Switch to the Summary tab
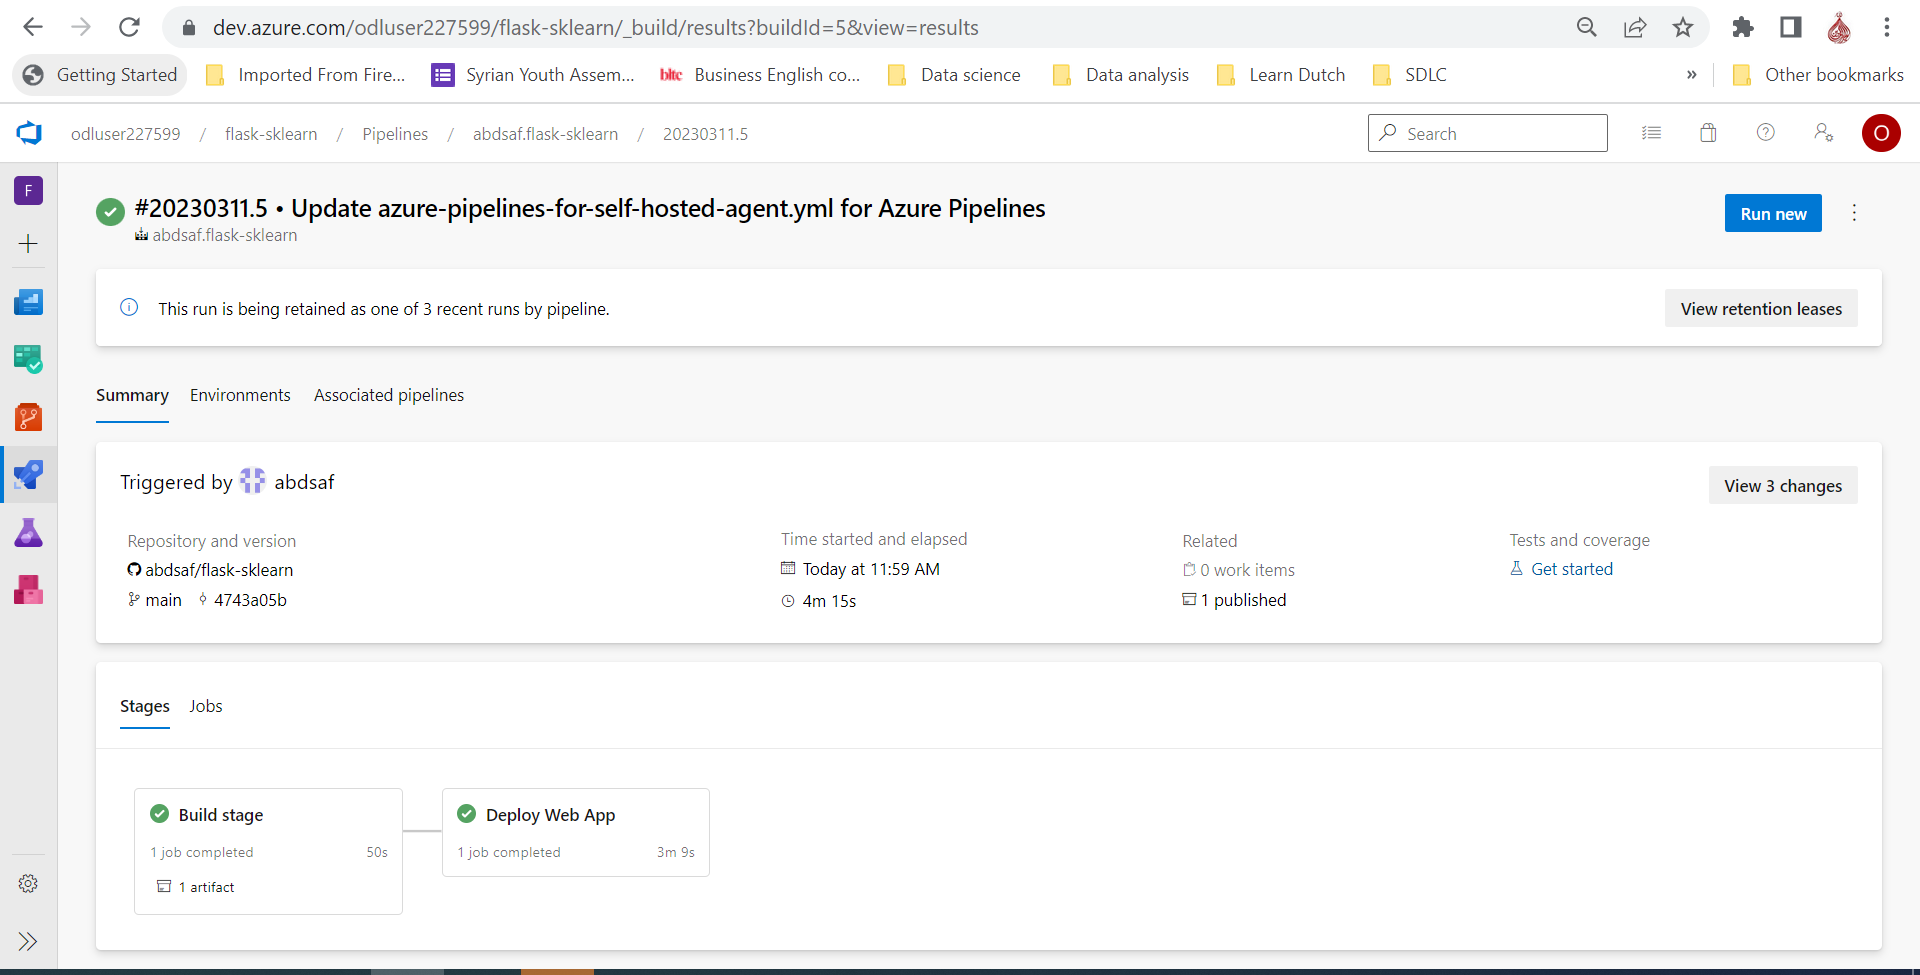The image size is (1920, 975). point(132,395)
